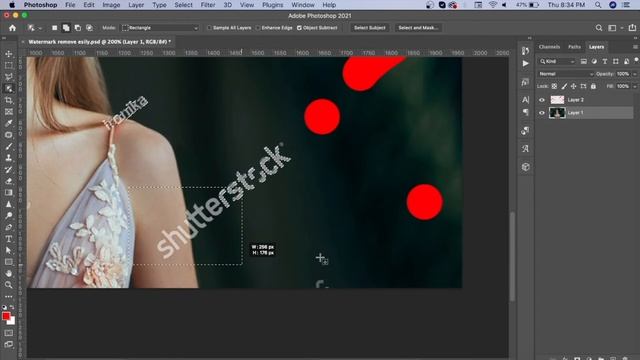Switch to the Channels tab
Viewport: 640px width, 360px height.
[x=549, y=47]
